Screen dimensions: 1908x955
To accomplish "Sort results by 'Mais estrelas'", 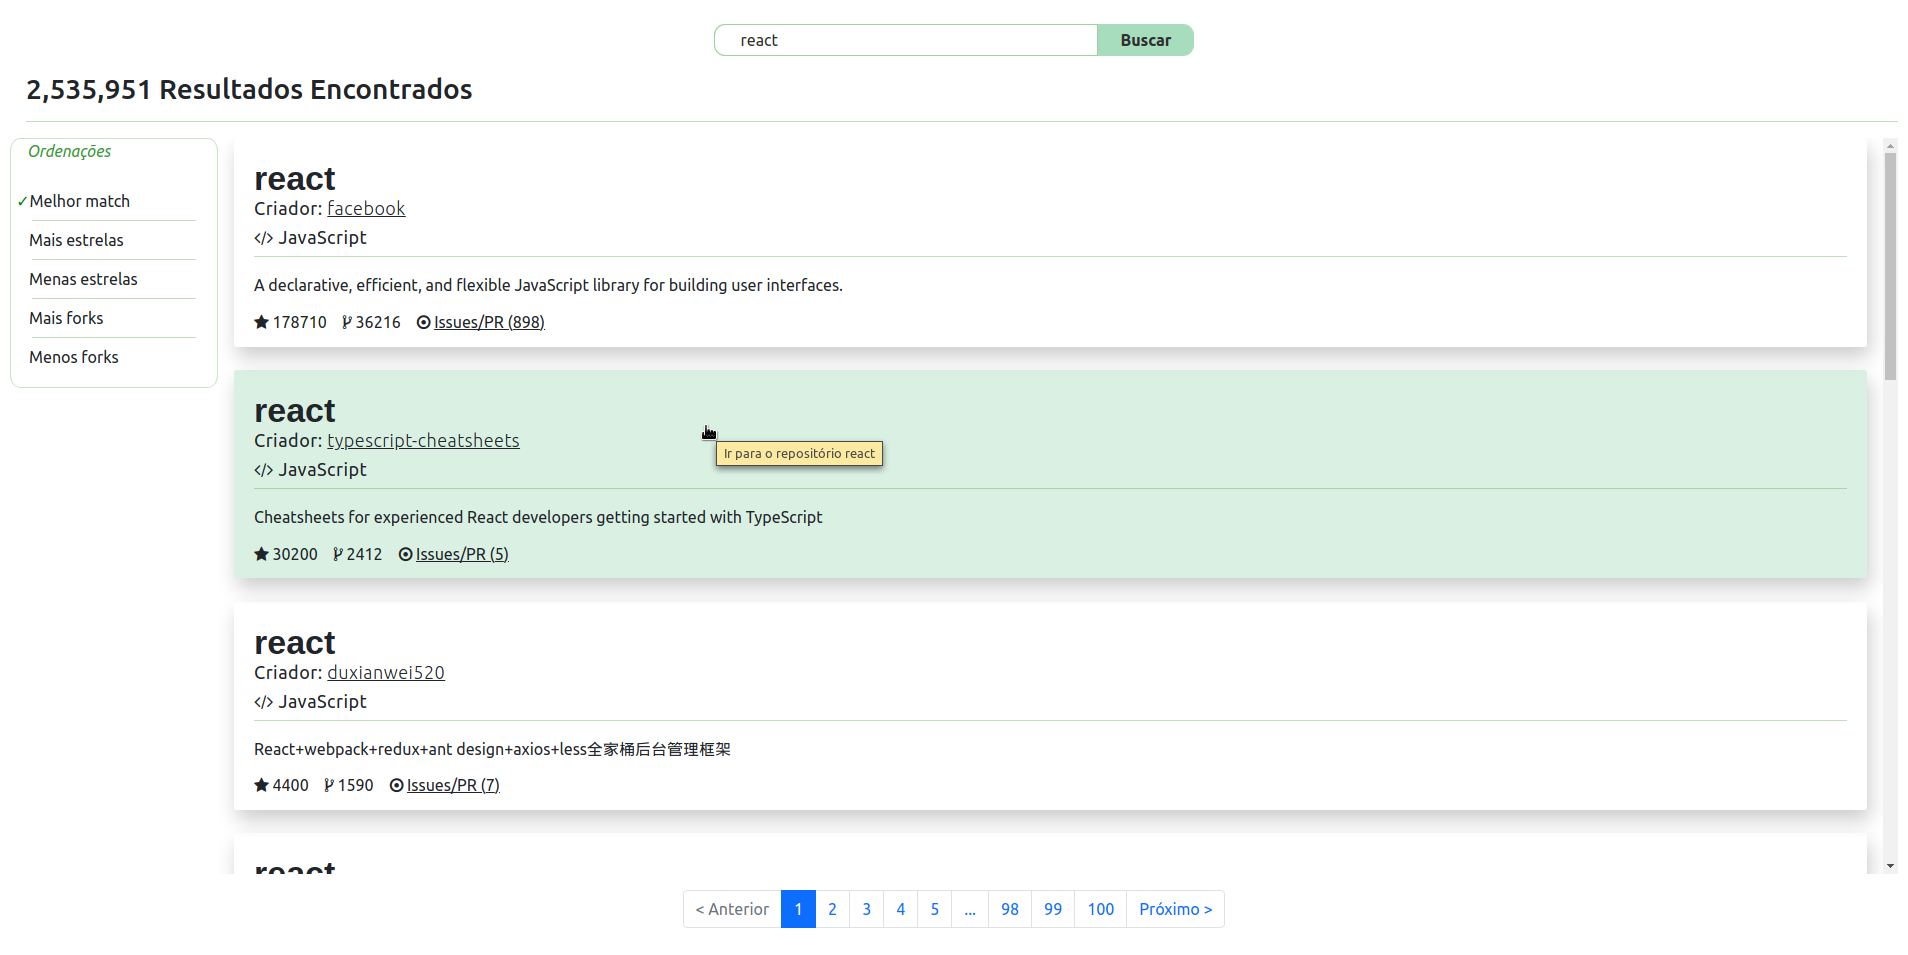I will click(77, 240).
